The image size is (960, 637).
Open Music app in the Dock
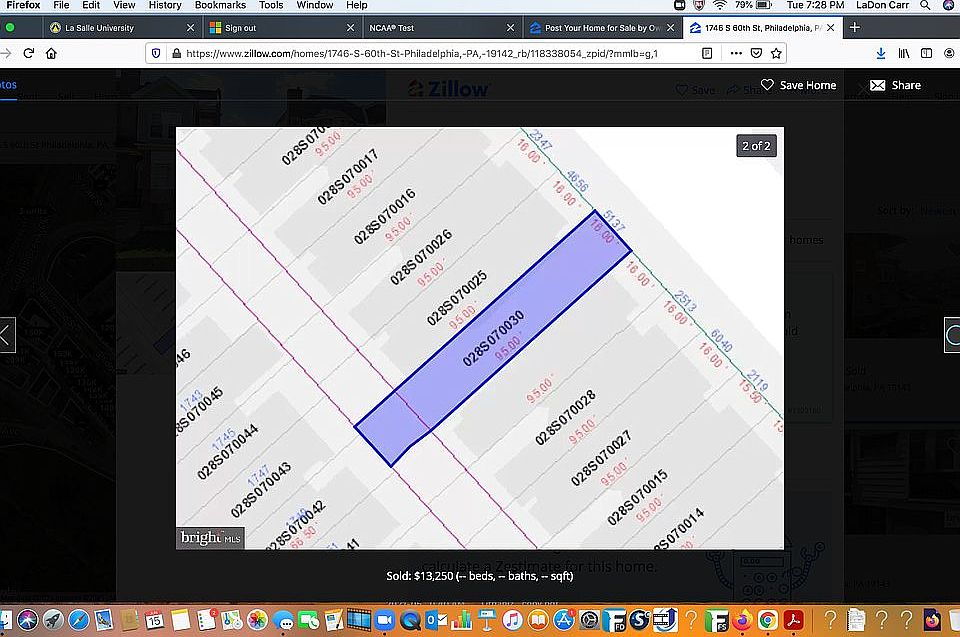click(x=512, y=620)
